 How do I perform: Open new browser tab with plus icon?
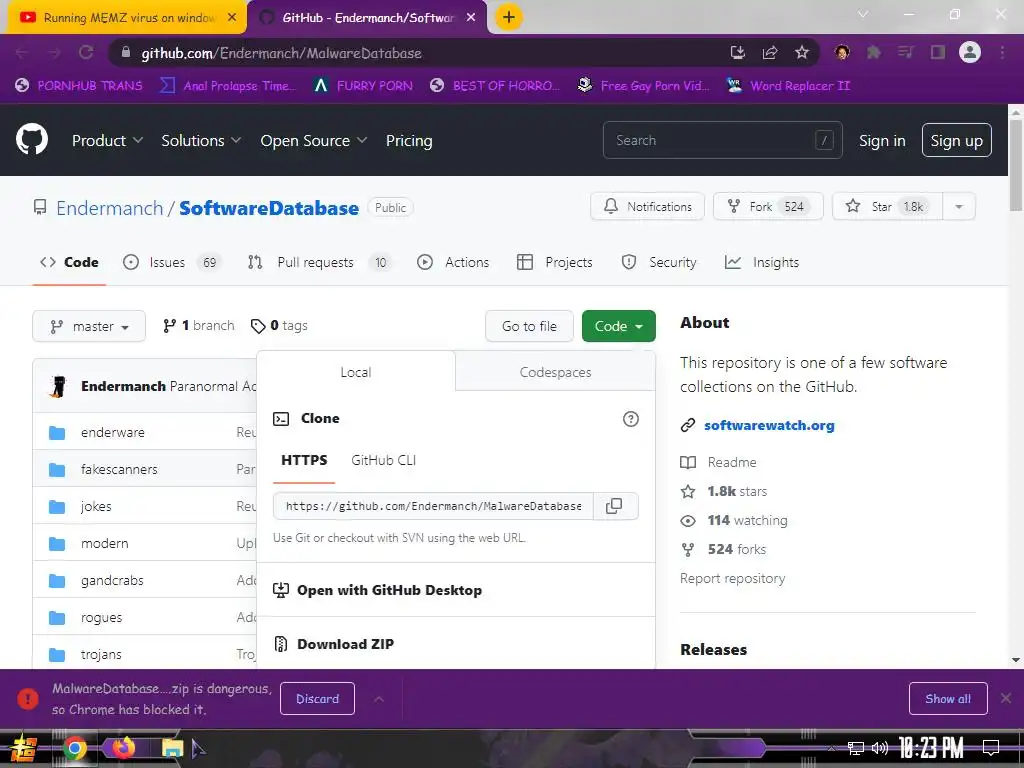(x=509, y=17)
